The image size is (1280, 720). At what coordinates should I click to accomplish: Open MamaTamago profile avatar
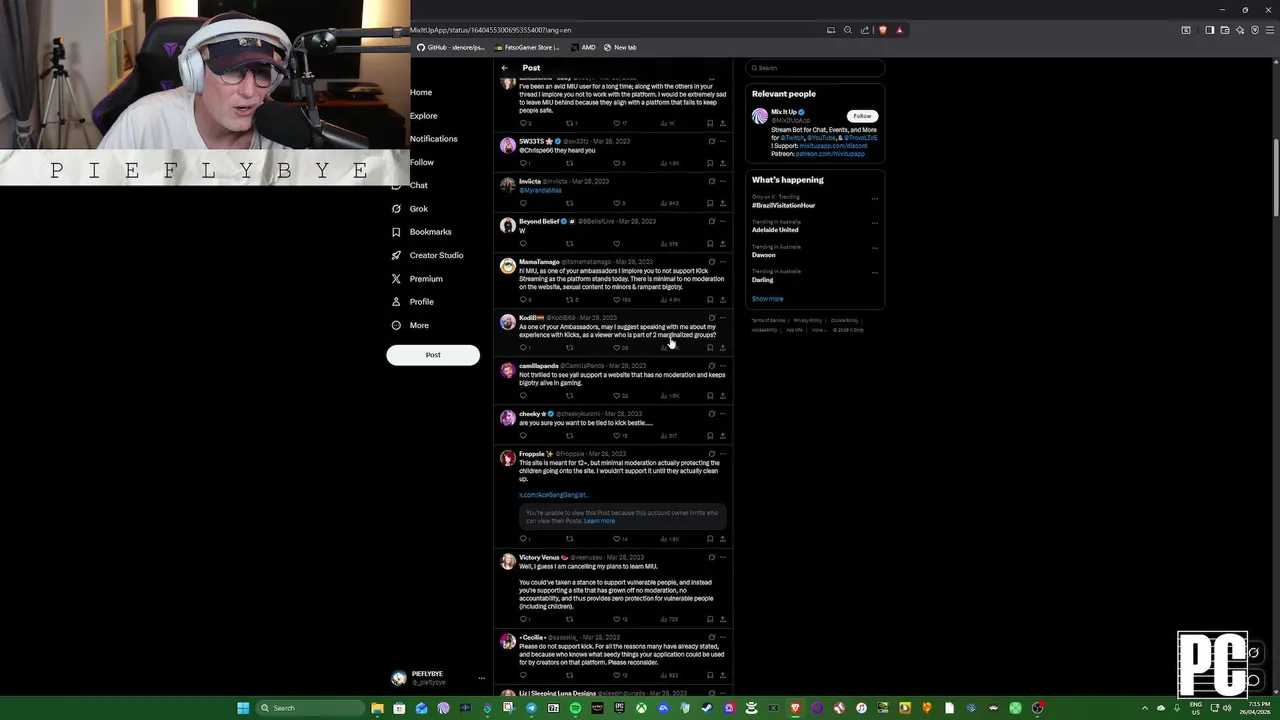click(x=508, y=266)
